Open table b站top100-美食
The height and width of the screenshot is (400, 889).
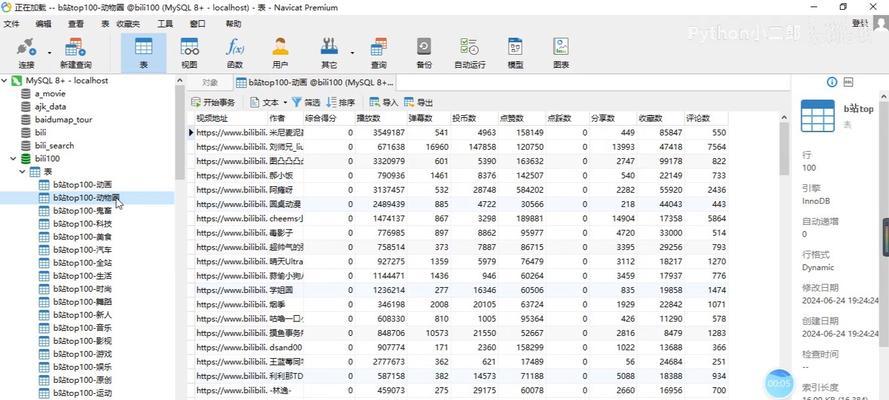(82, 237)
